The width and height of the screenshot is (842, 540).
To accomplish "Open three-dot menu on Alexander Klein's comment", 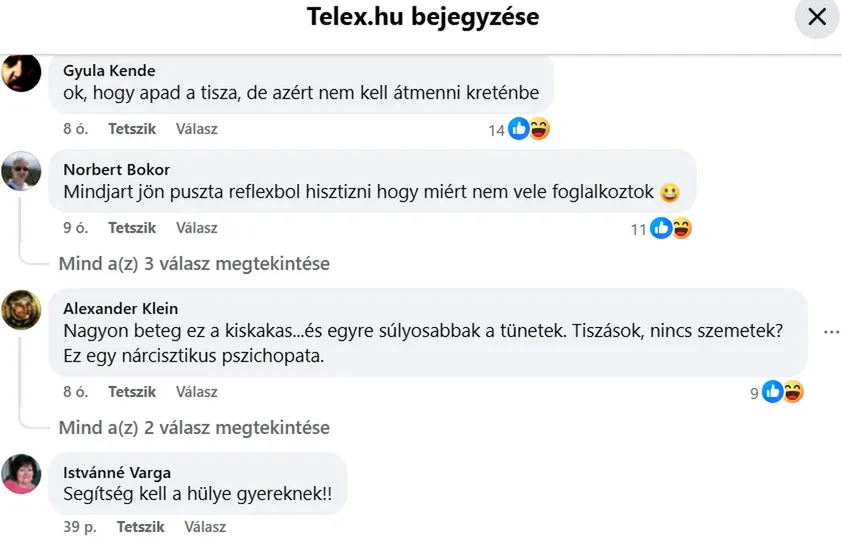I will 831,332.
